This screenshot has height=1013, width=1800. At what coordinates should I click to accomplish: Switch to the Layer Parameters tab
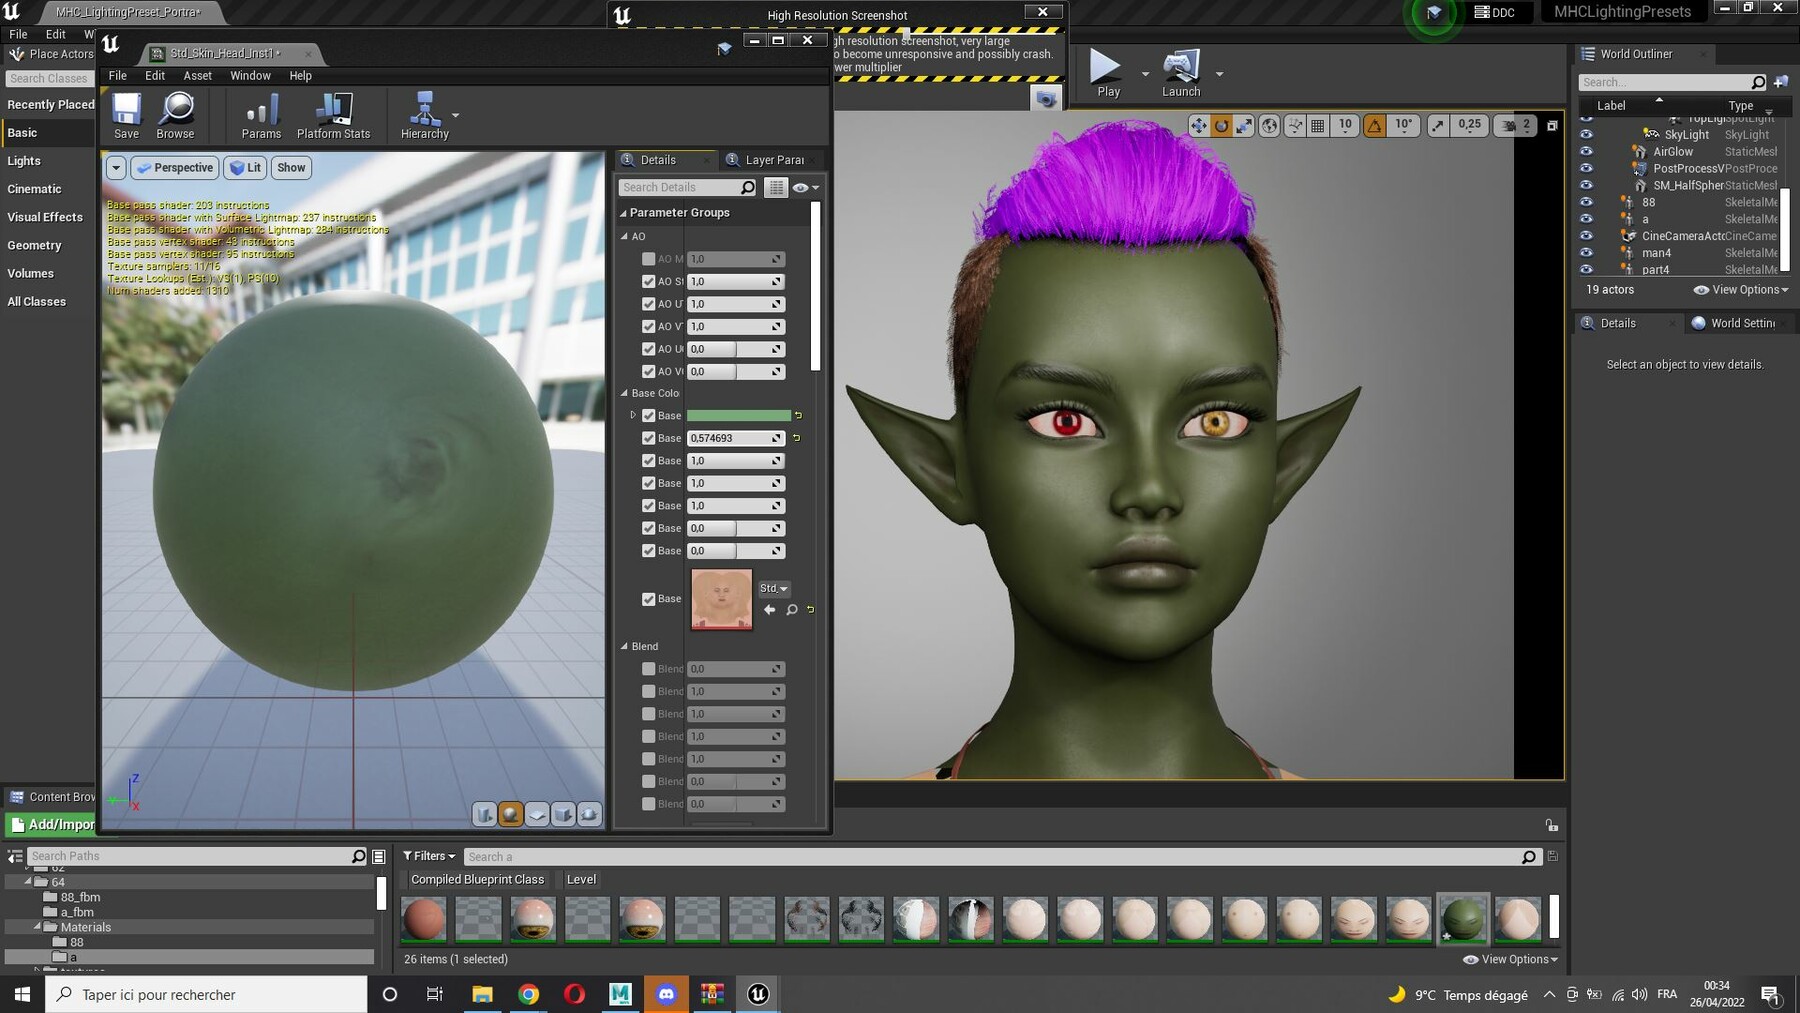[772, 160]
